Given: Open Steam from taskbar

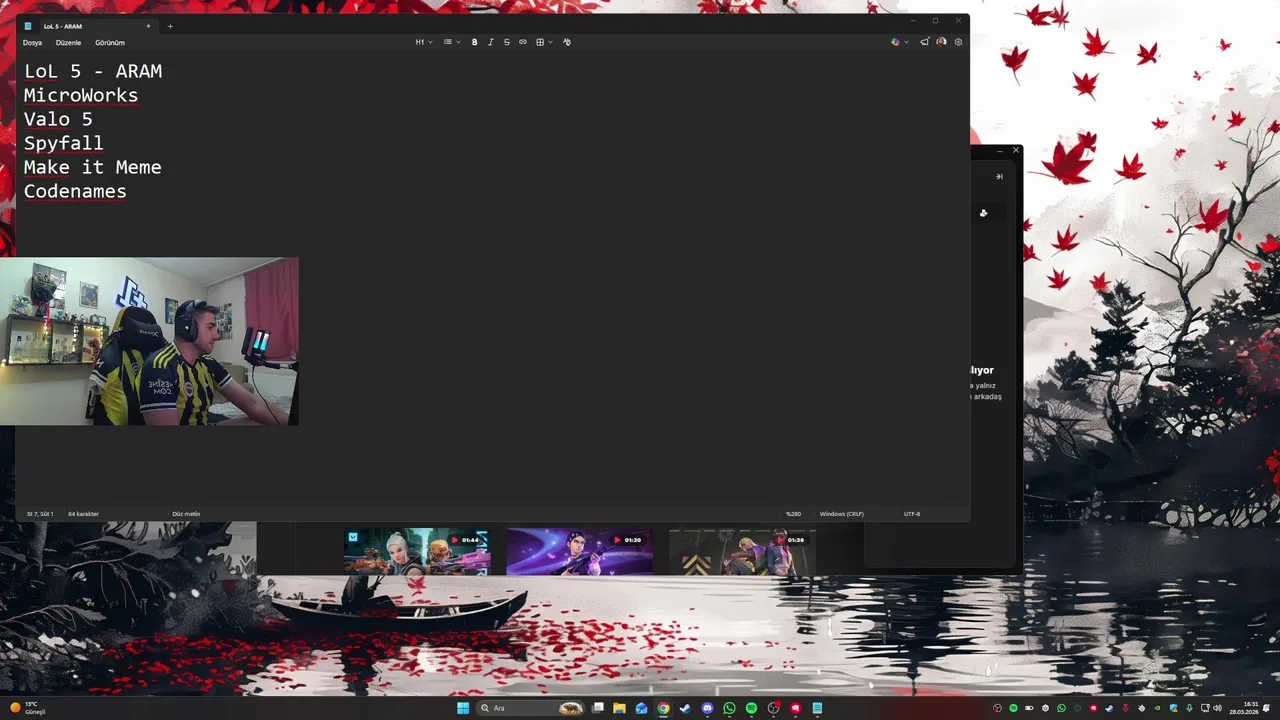Looking at the screenshot, I should click(x=685, y=708).
